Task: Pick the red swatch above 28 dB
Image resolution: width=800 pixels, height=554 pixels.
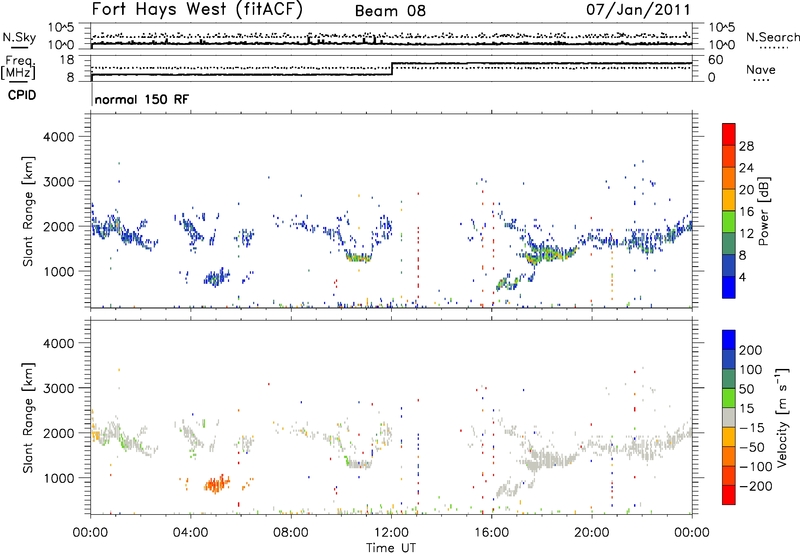Action: point(729,134)
